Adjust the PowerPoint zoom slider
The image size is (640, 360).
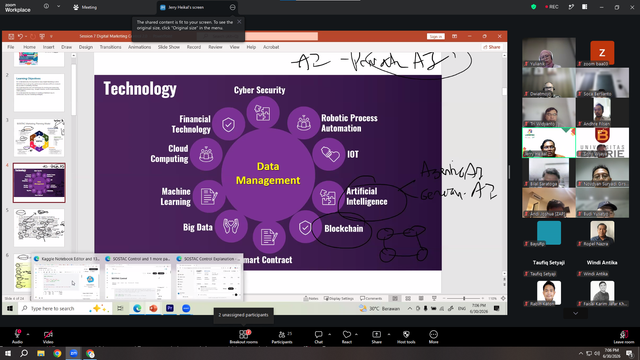464,298
